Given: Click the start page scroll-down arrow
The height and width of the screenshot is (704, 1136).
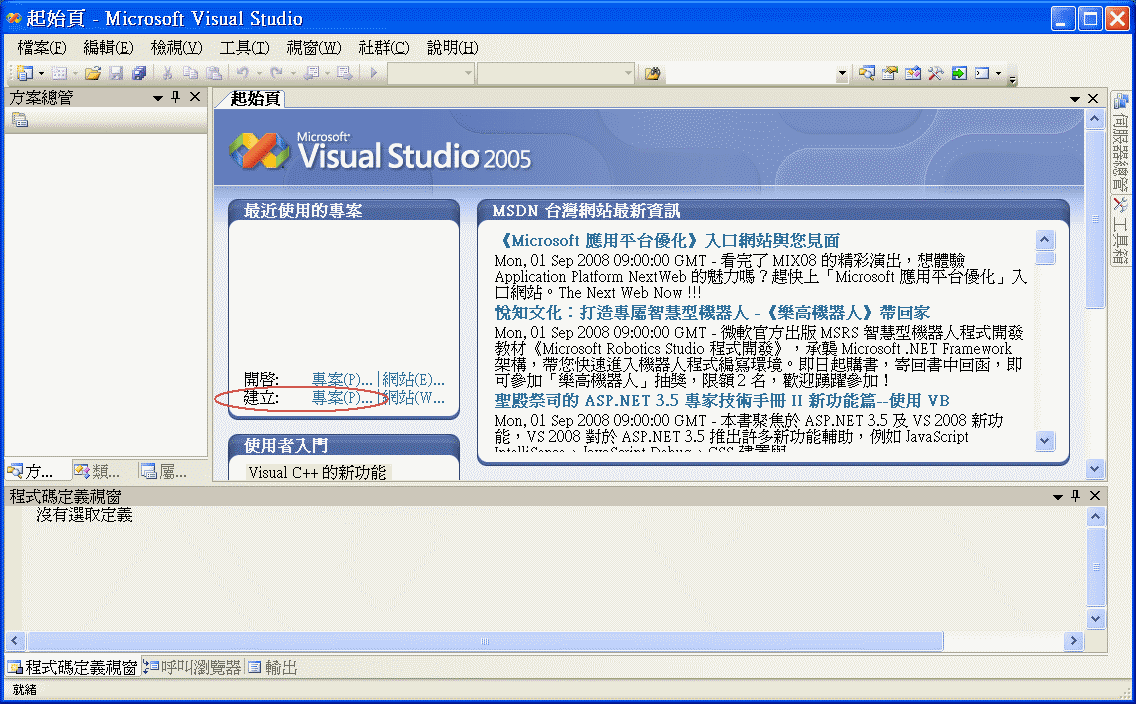Looking at the screenshot, I should point(1095,469).
